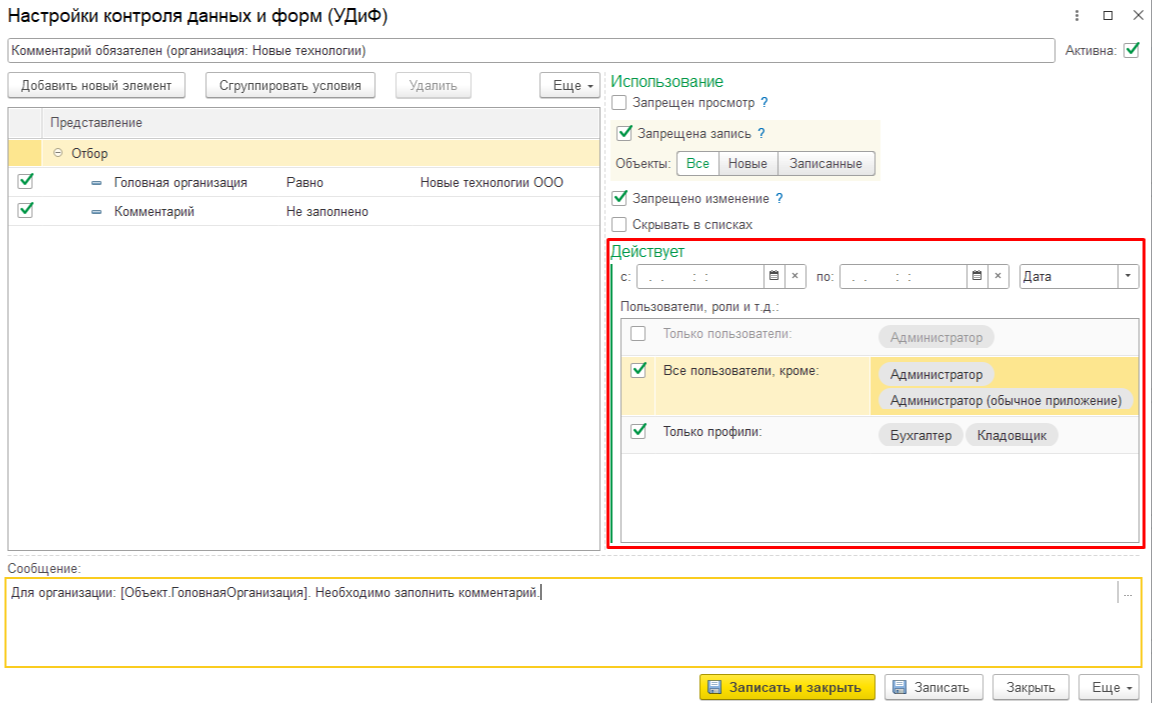Viewport: 1152px width, 703px height.
Task: Select the Комментарий condition row
Action: 154,212
